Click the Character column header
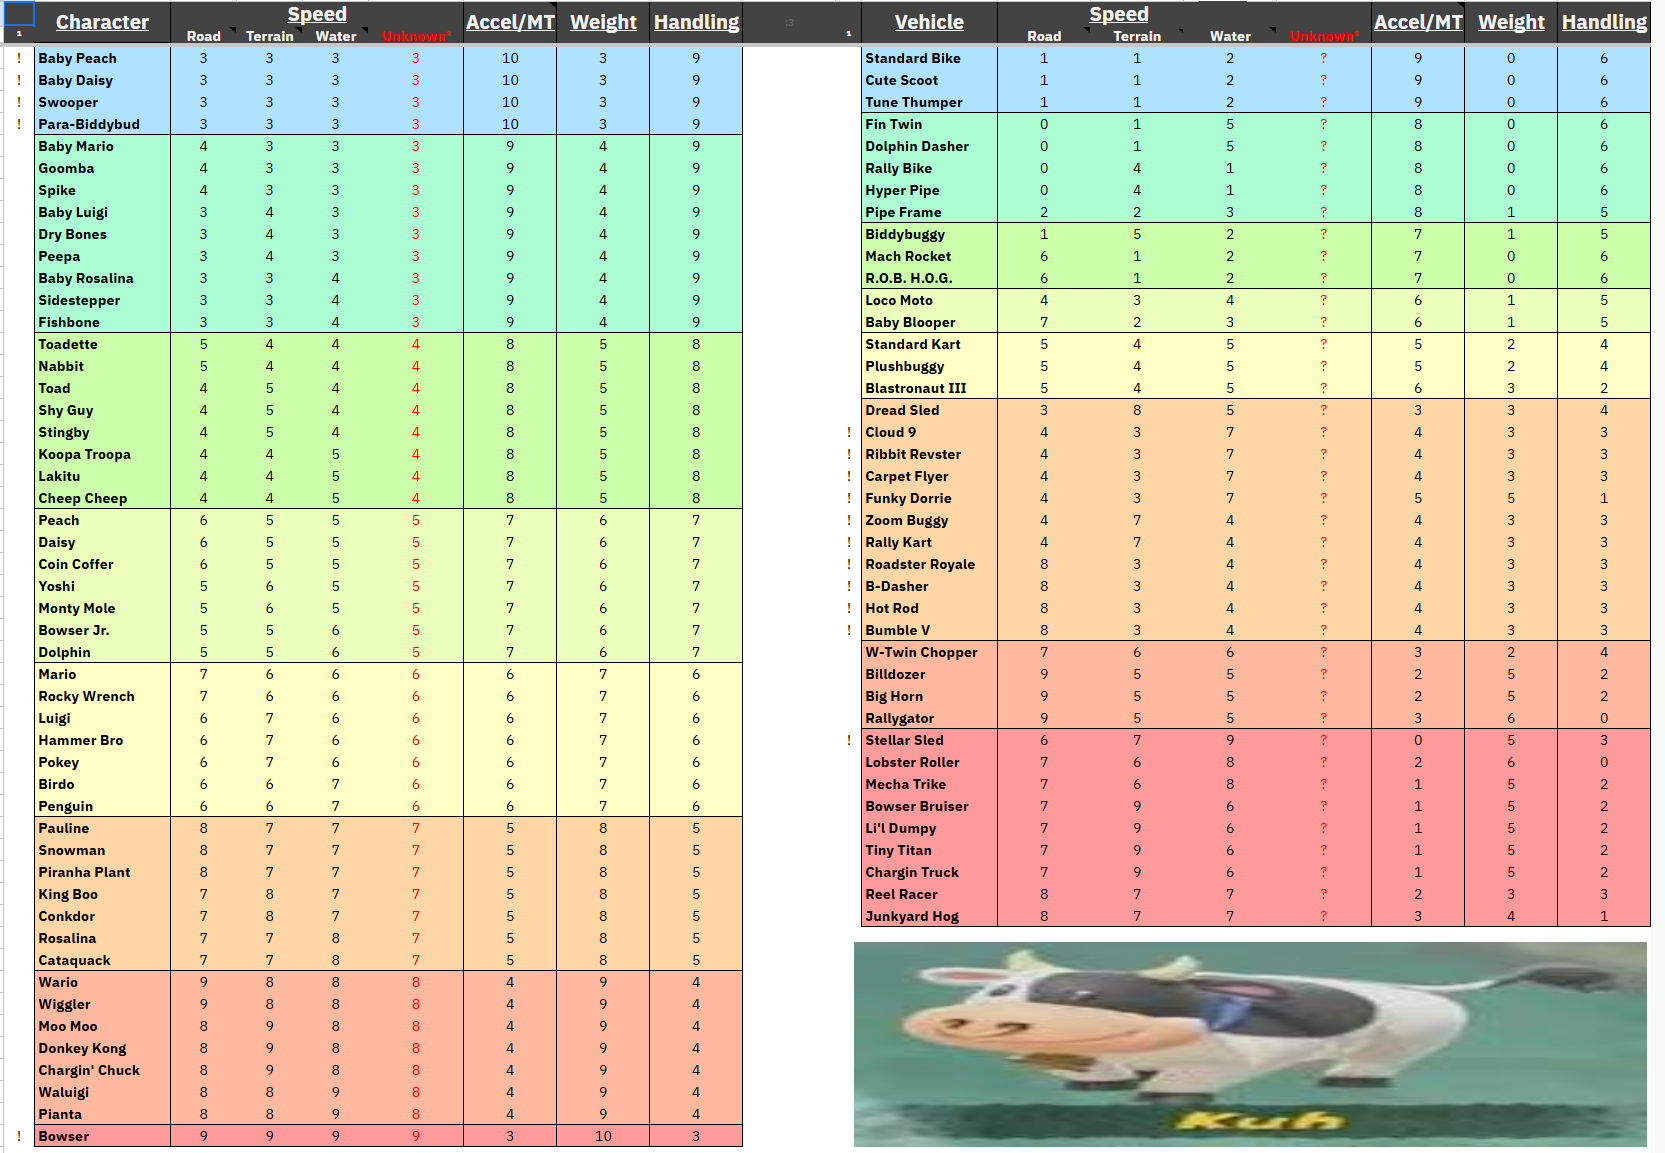Viewport: 1665px width, 1153px height. point(102,22)
